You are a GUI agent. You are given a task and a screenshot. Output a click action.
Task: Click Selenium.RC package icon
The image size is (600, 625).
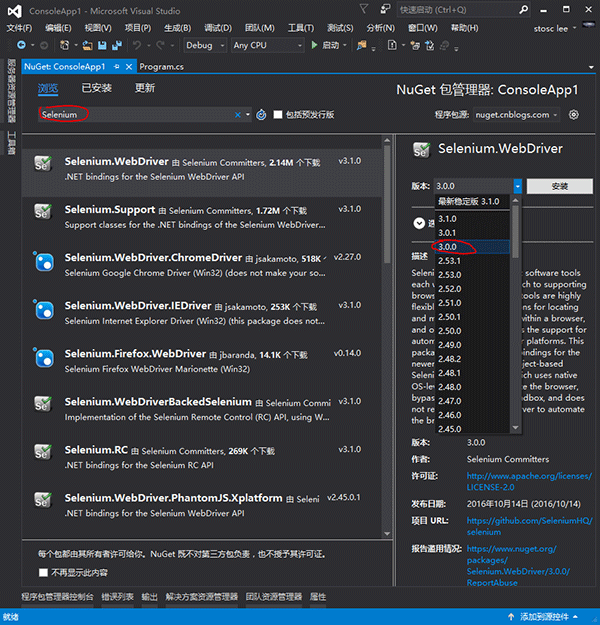coord(43,452)
